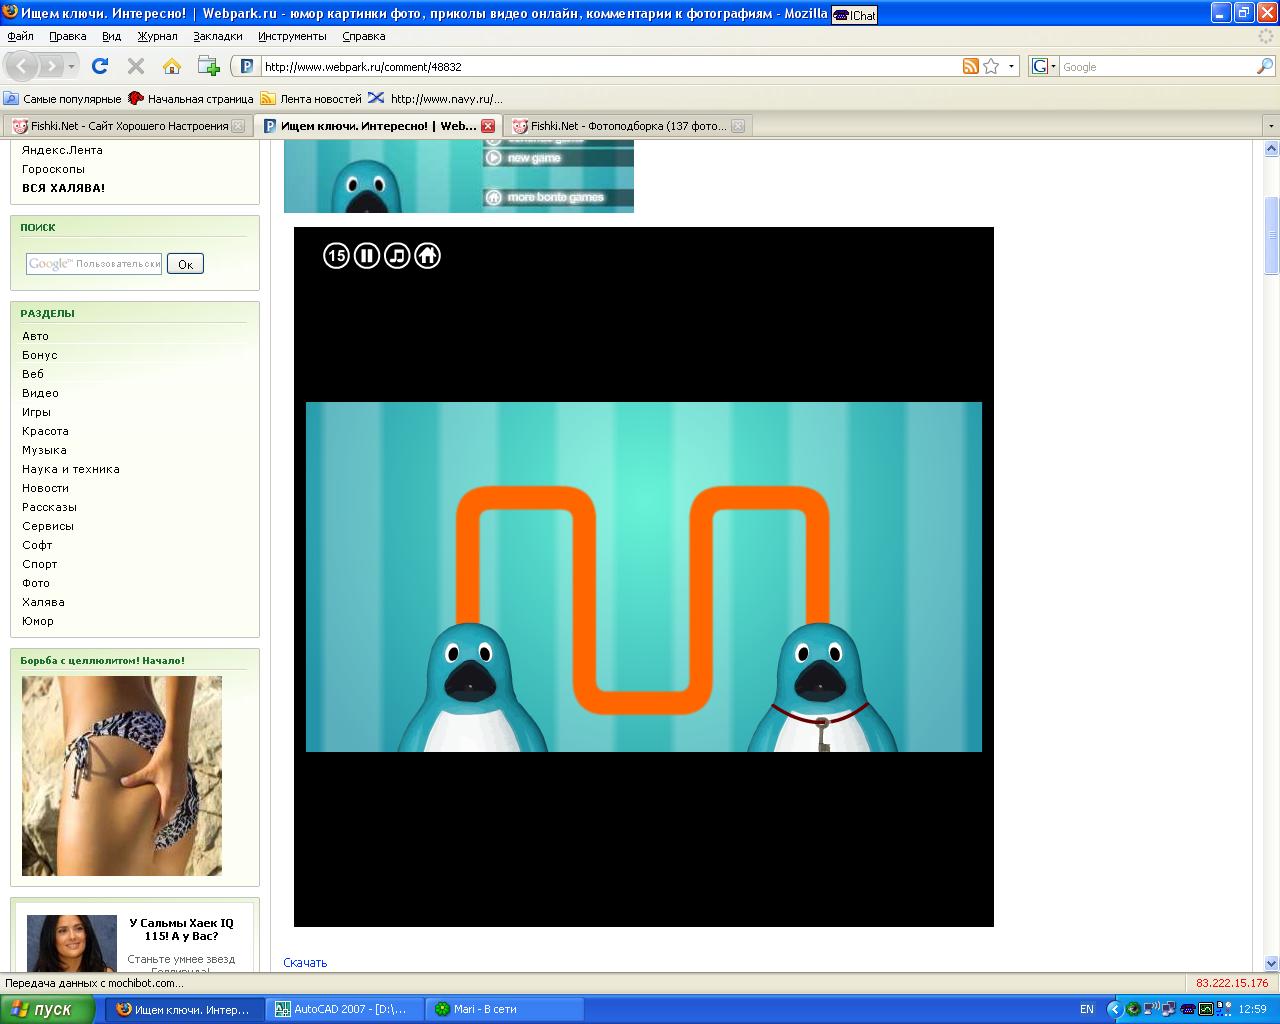This screenshot has height=1024, width=1280.
Task: Click the sidebar Google custom search field
Action: coord(94,264)
